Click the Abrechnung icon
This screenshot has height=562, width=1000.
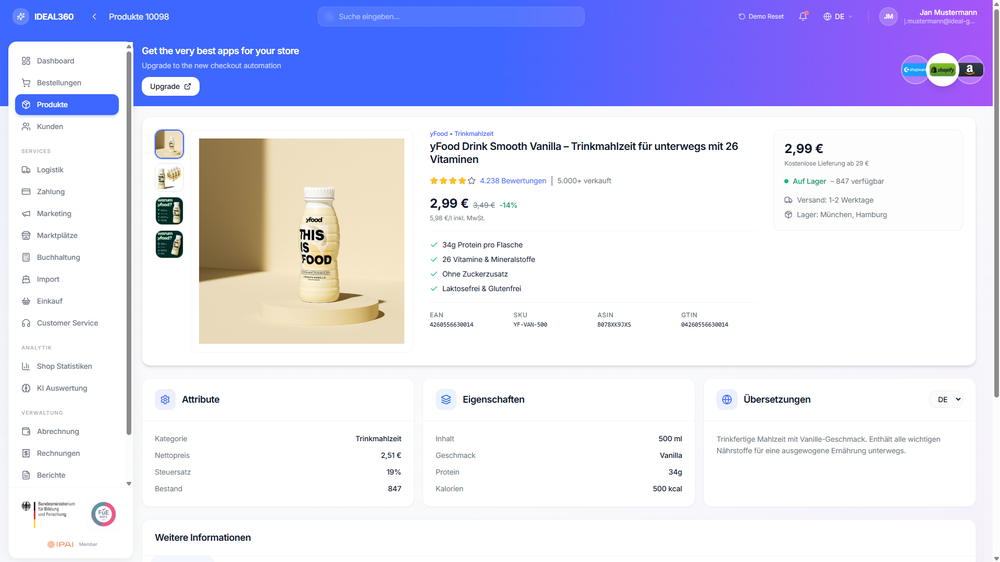pyautogui.click(x=26, y=431)
